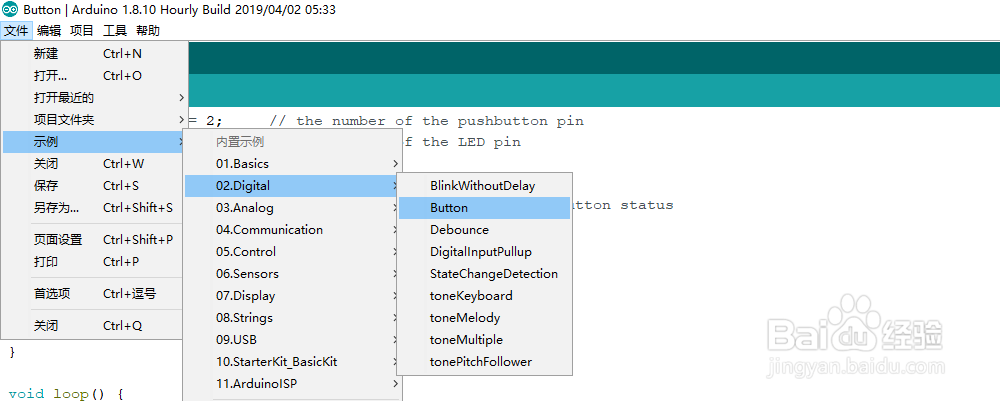Expand the 07.Display examples submenu
Screen dimensions: 1000x401
293,296
